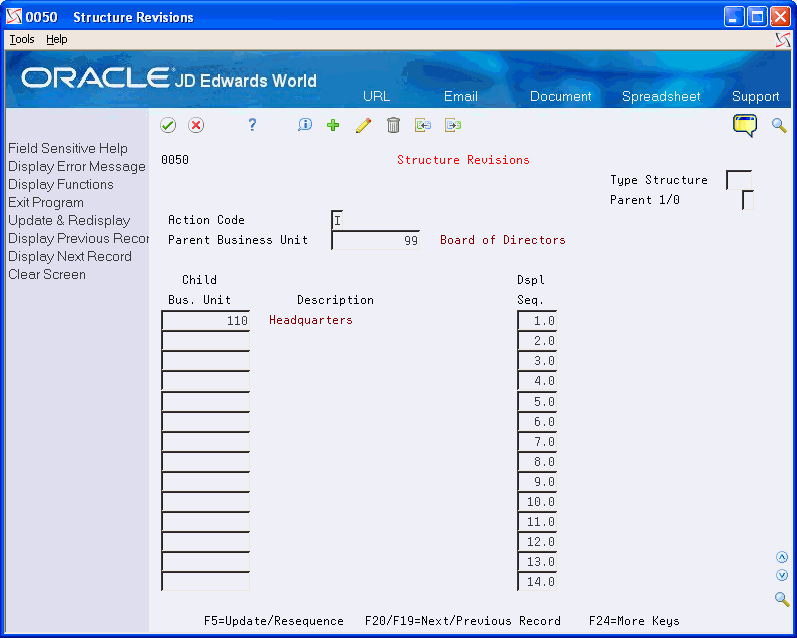797x638 pixels.
Task: Click the Dspl Seq. field showing 1.0
Action: point(537,321)
